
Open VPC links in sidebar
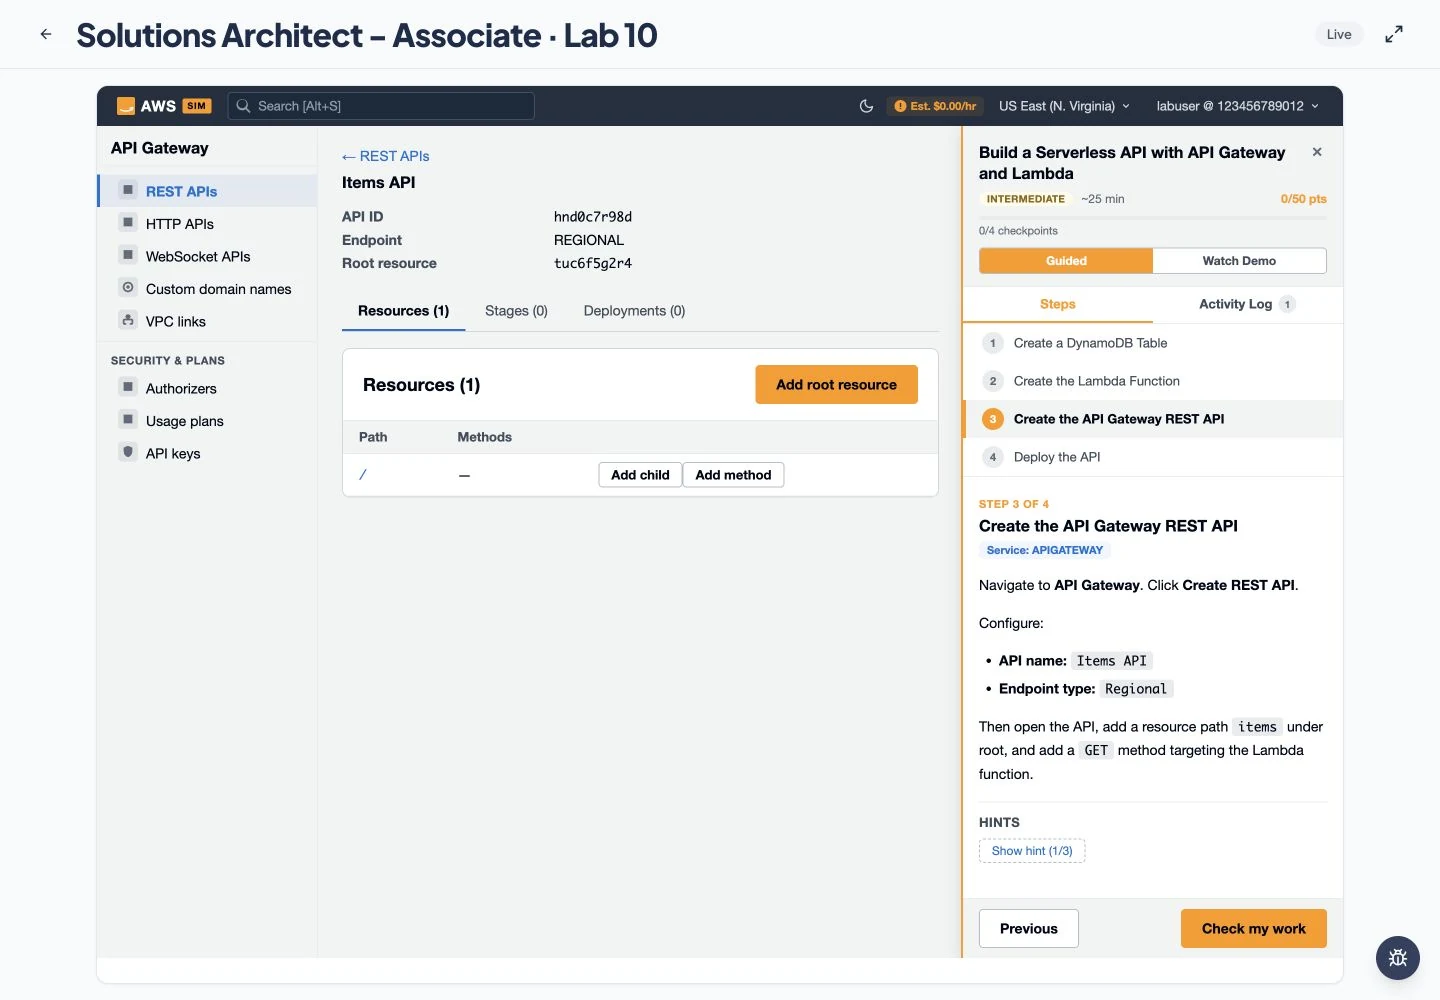[207, 321]
